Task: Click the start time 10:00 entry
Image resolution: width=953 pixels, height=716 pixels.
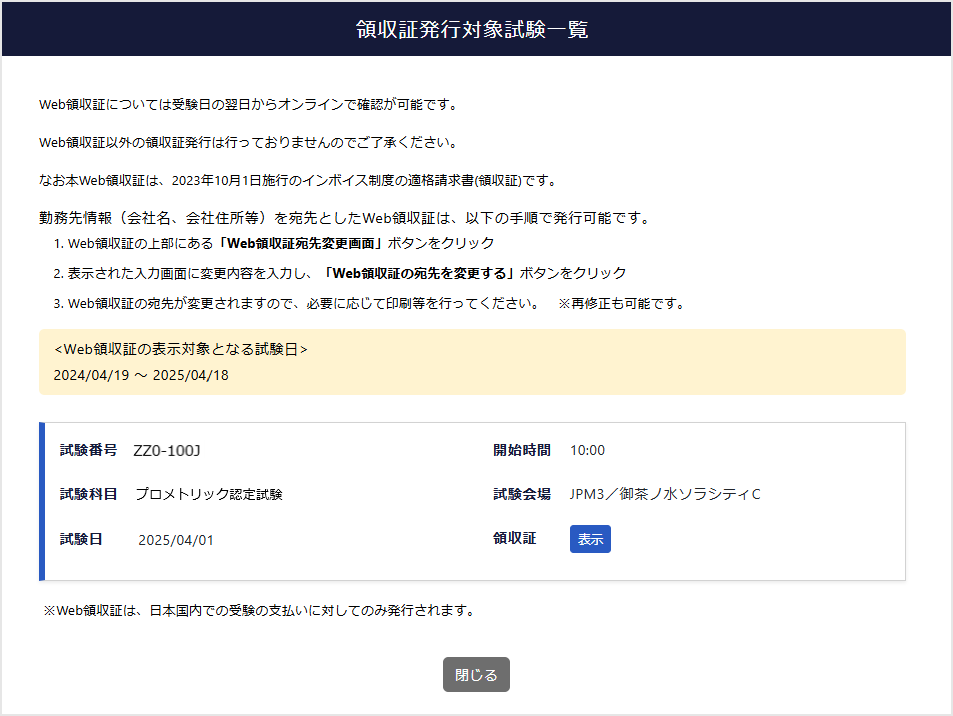Action: 587,450
